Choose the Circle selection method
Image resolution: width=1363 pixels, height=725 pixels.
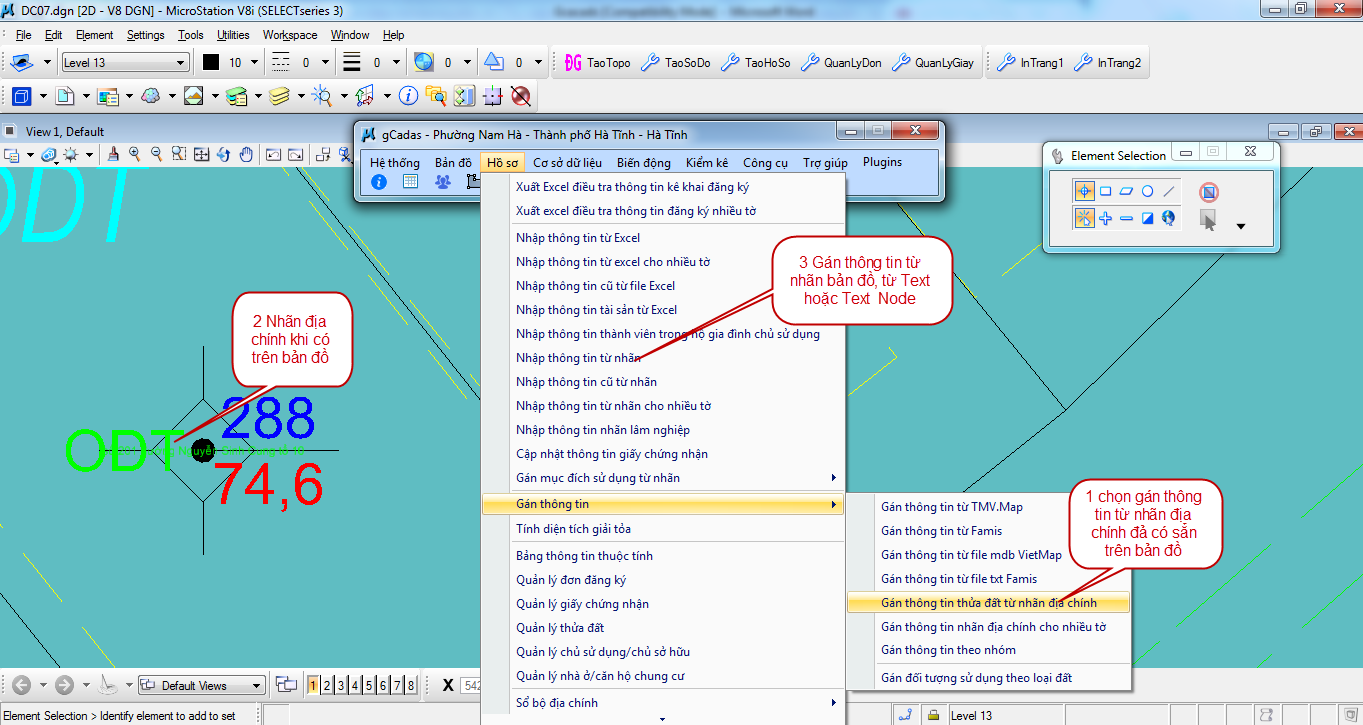1147,191
